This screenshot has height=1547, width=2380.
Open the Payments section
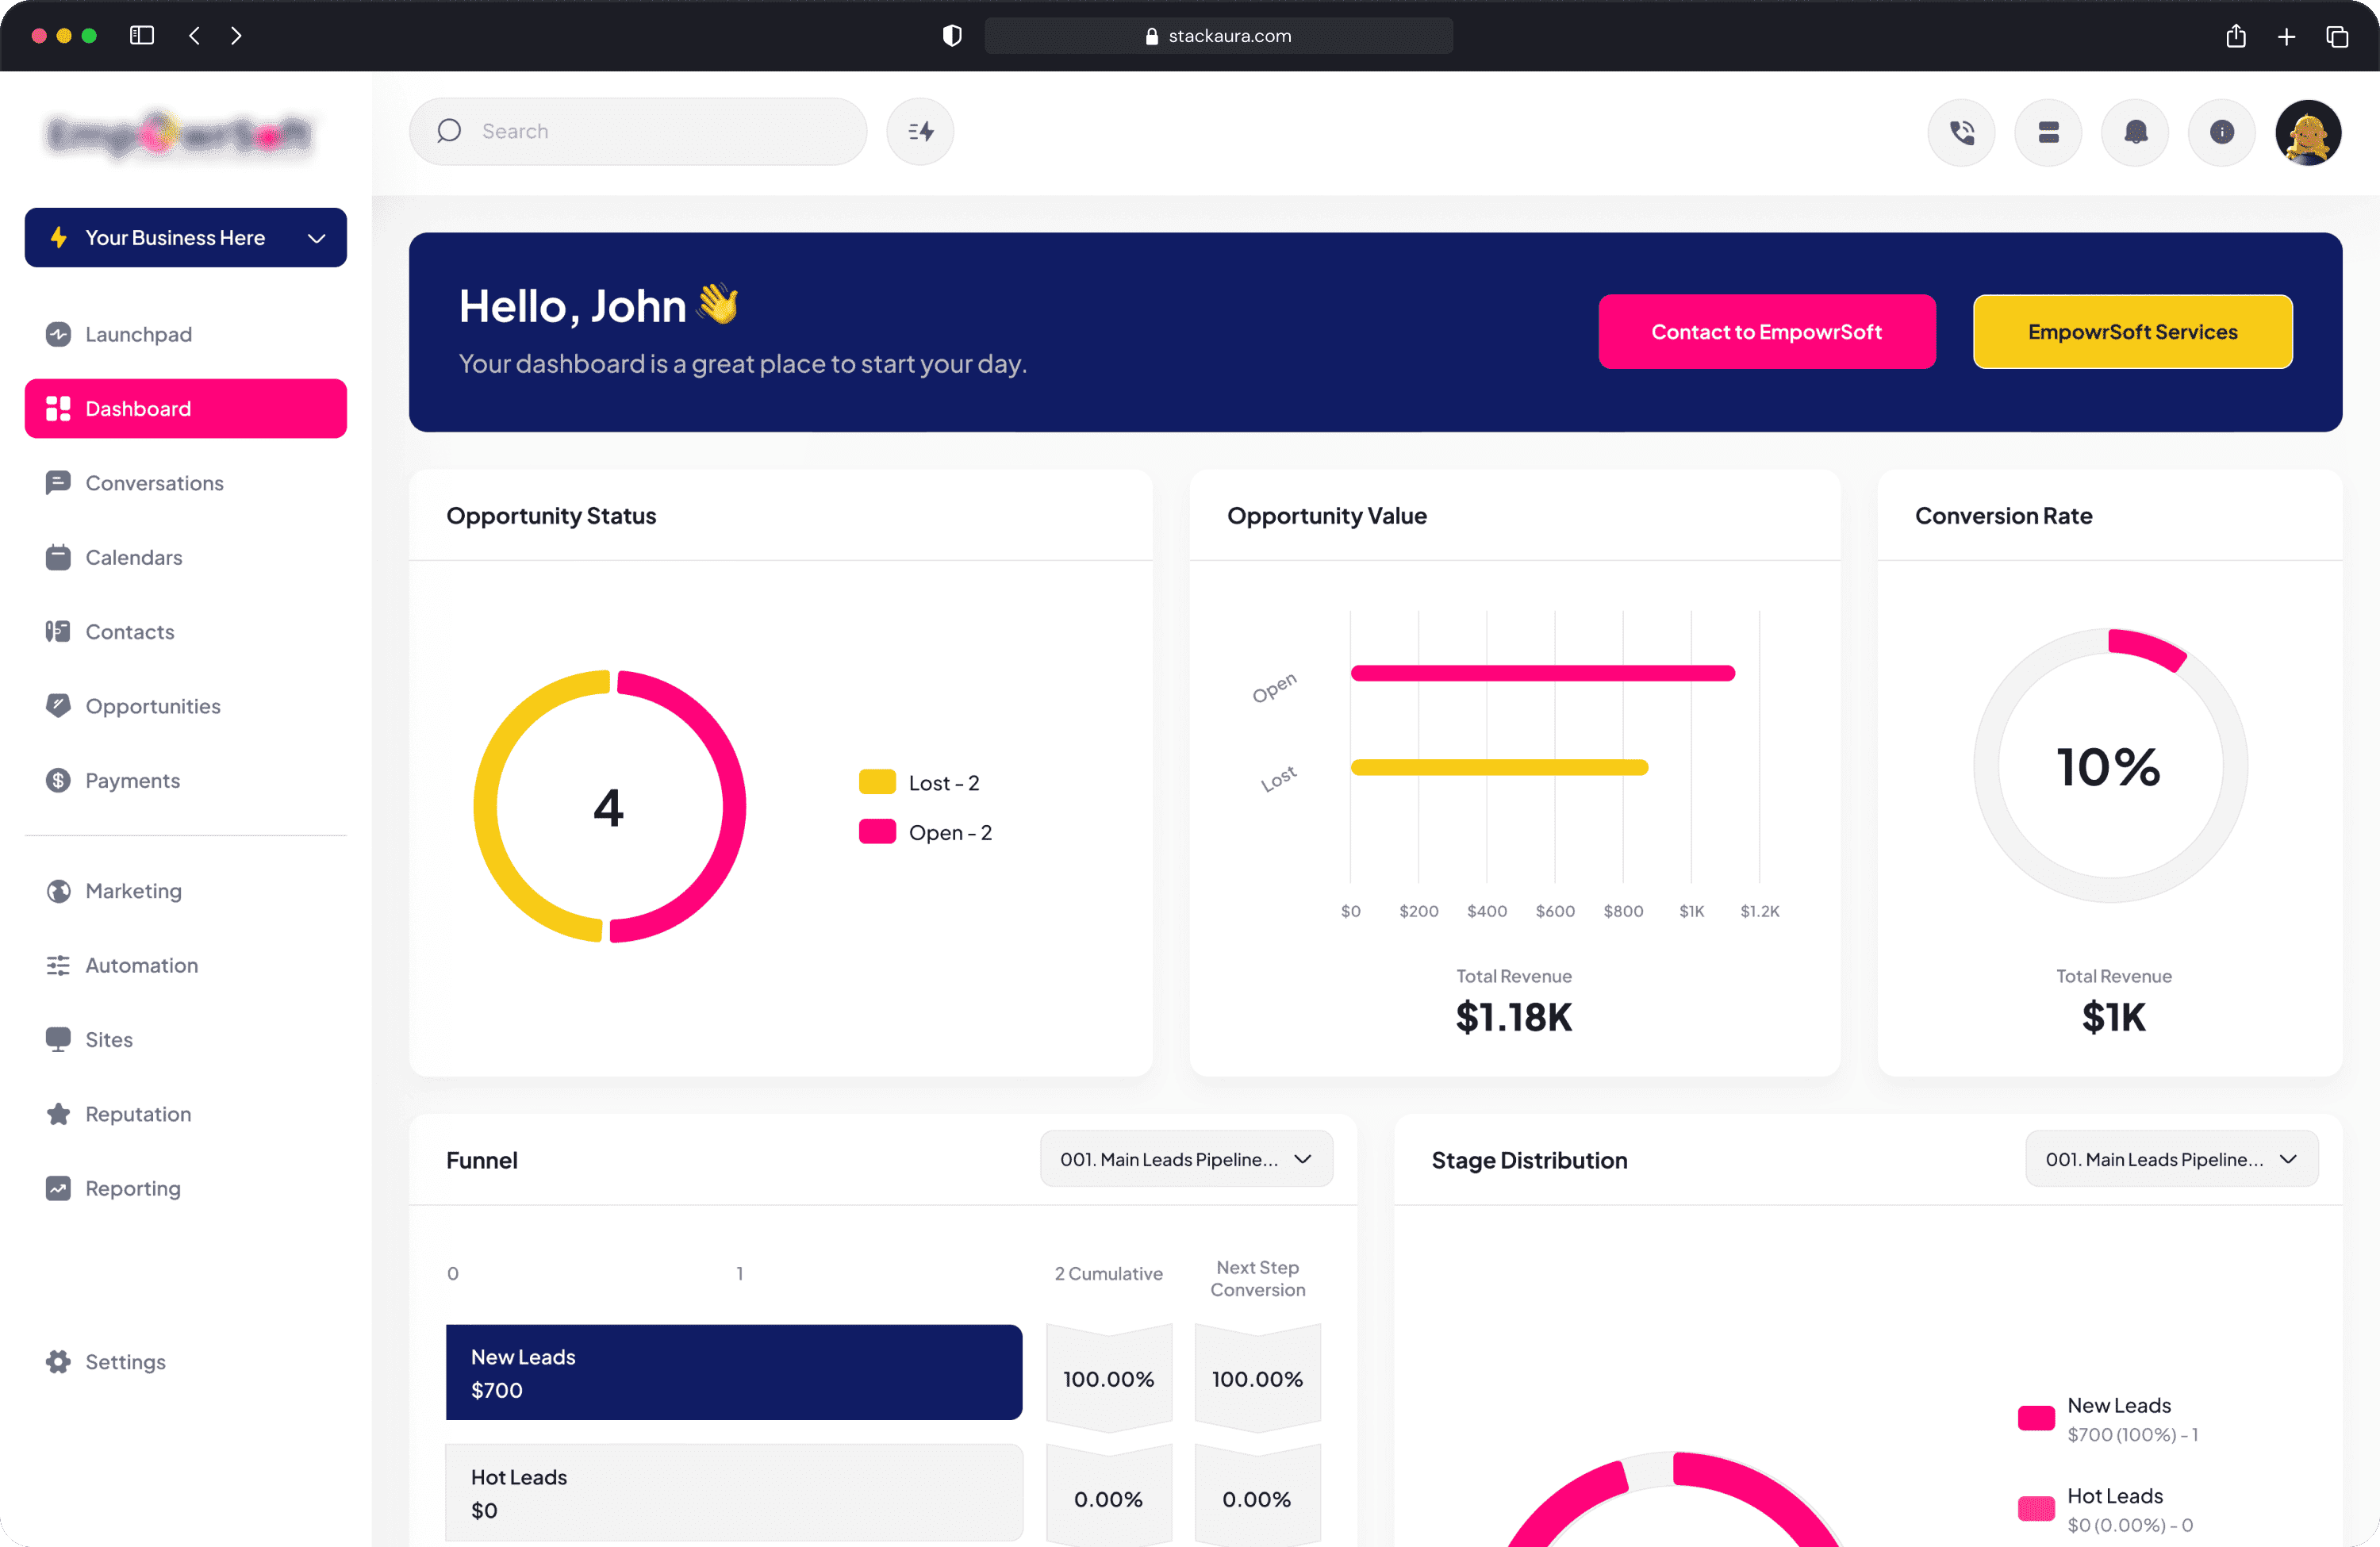(132, 780)
